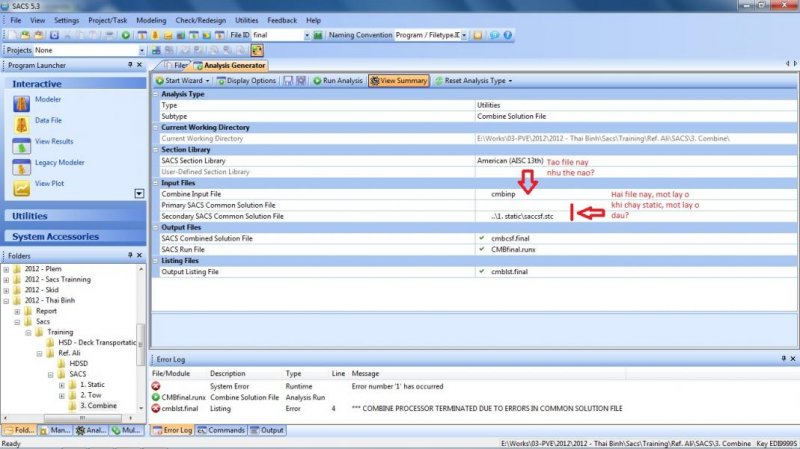The height and width of the screenshot is (449, 800).
Task: Pin the Folders panel
Action: (x=130, y=255)
